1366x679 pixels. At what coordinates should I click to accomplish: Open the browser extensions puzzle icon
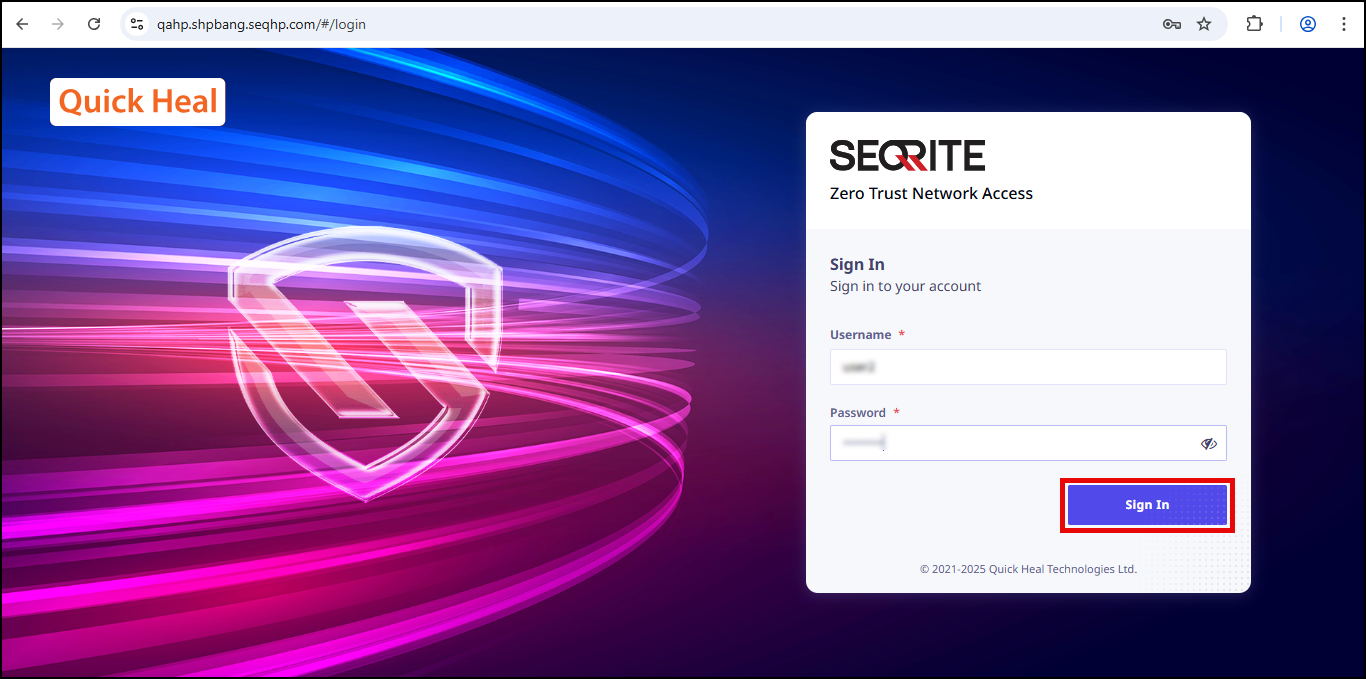click(1254, 24)
